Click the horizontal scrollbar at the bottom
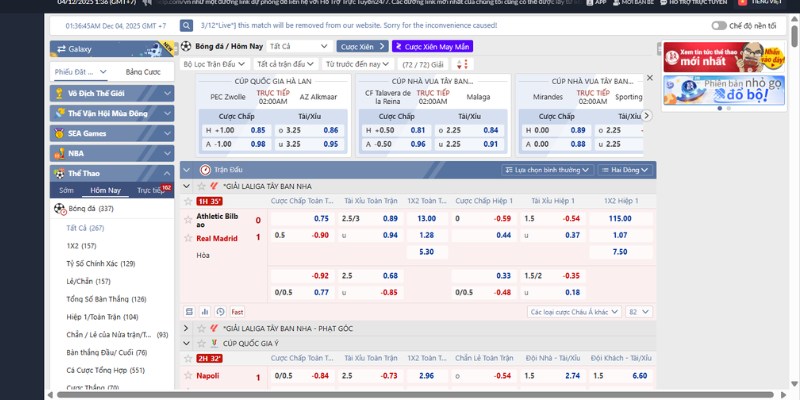800x400 pixels. [417, 394]
